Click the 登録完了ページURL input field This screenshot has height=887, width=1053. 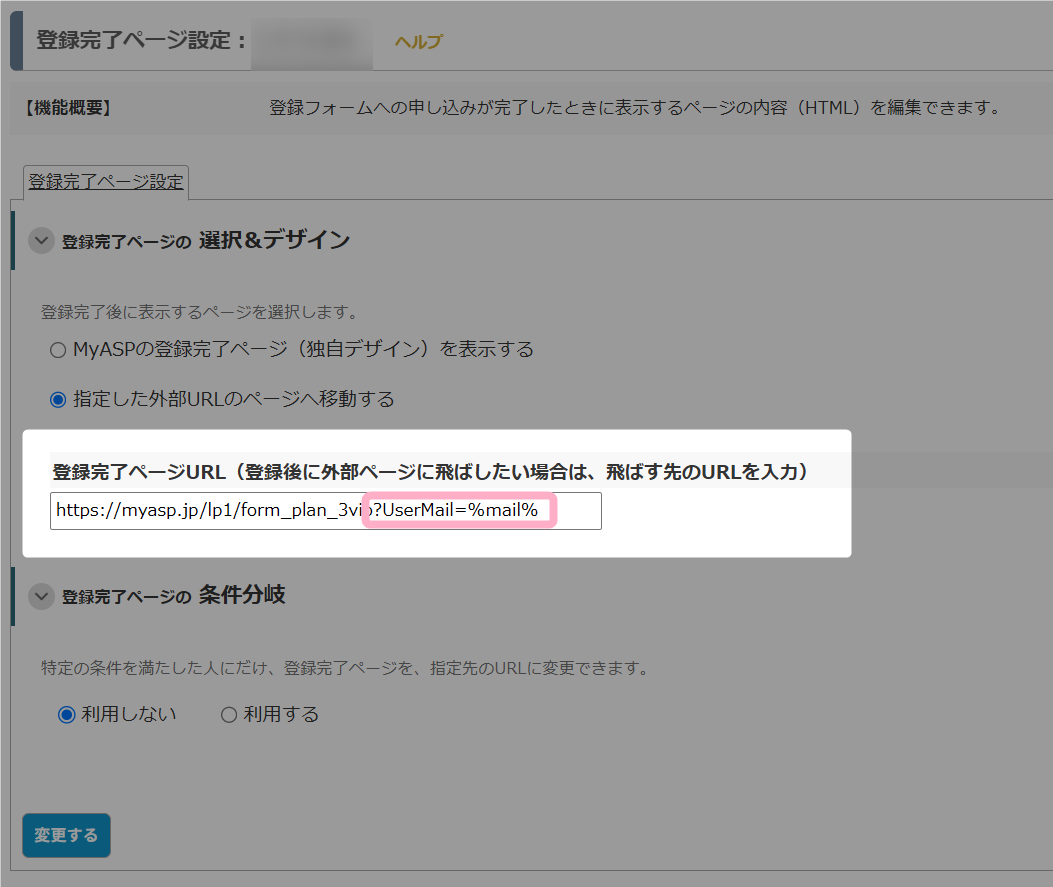(x=326, y=511)
